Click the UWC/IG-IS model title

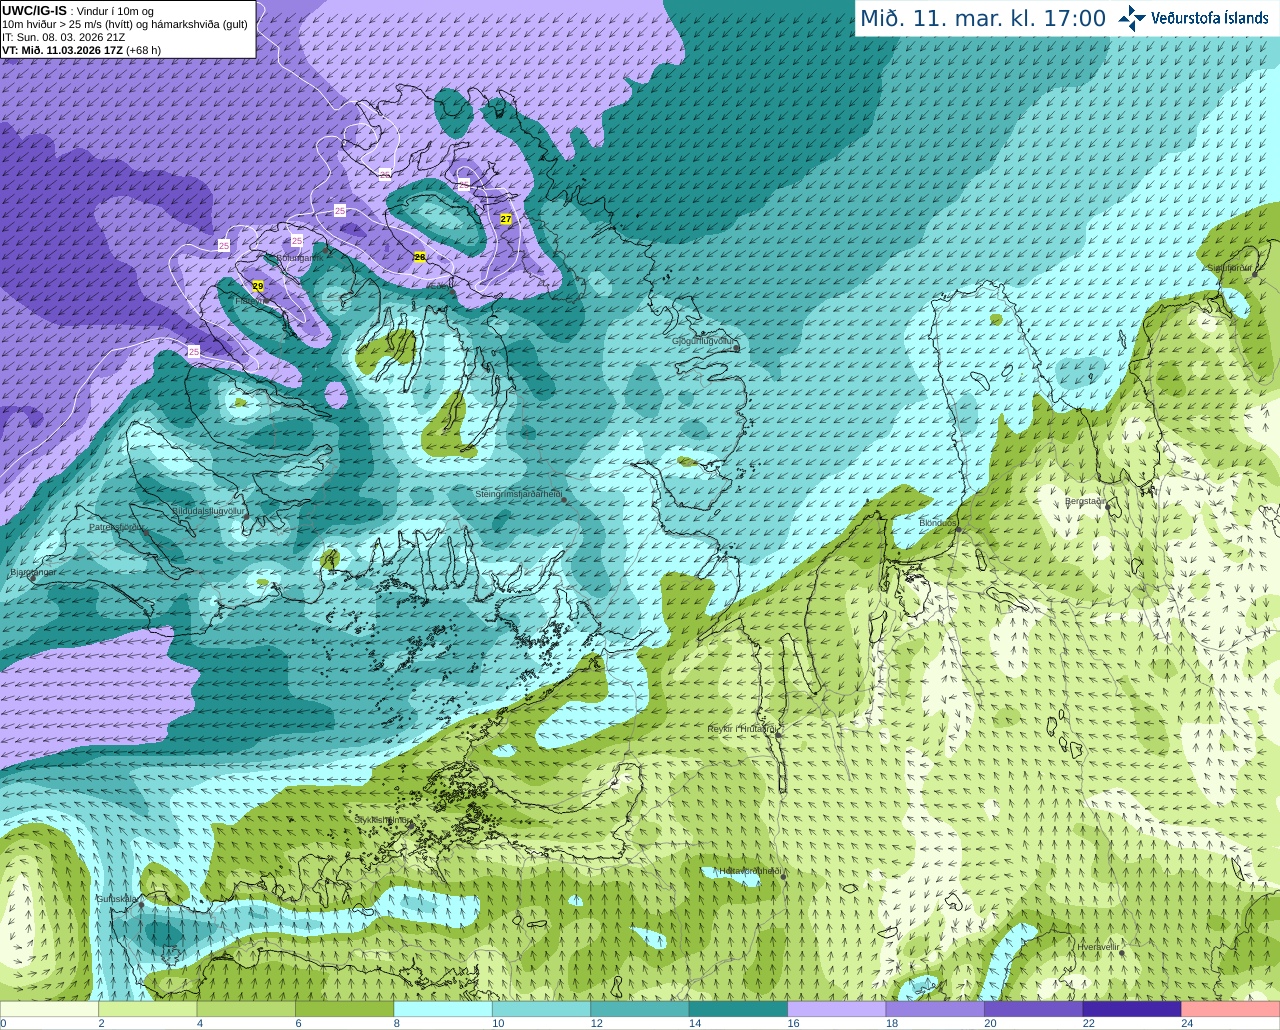tap(34, 10)
